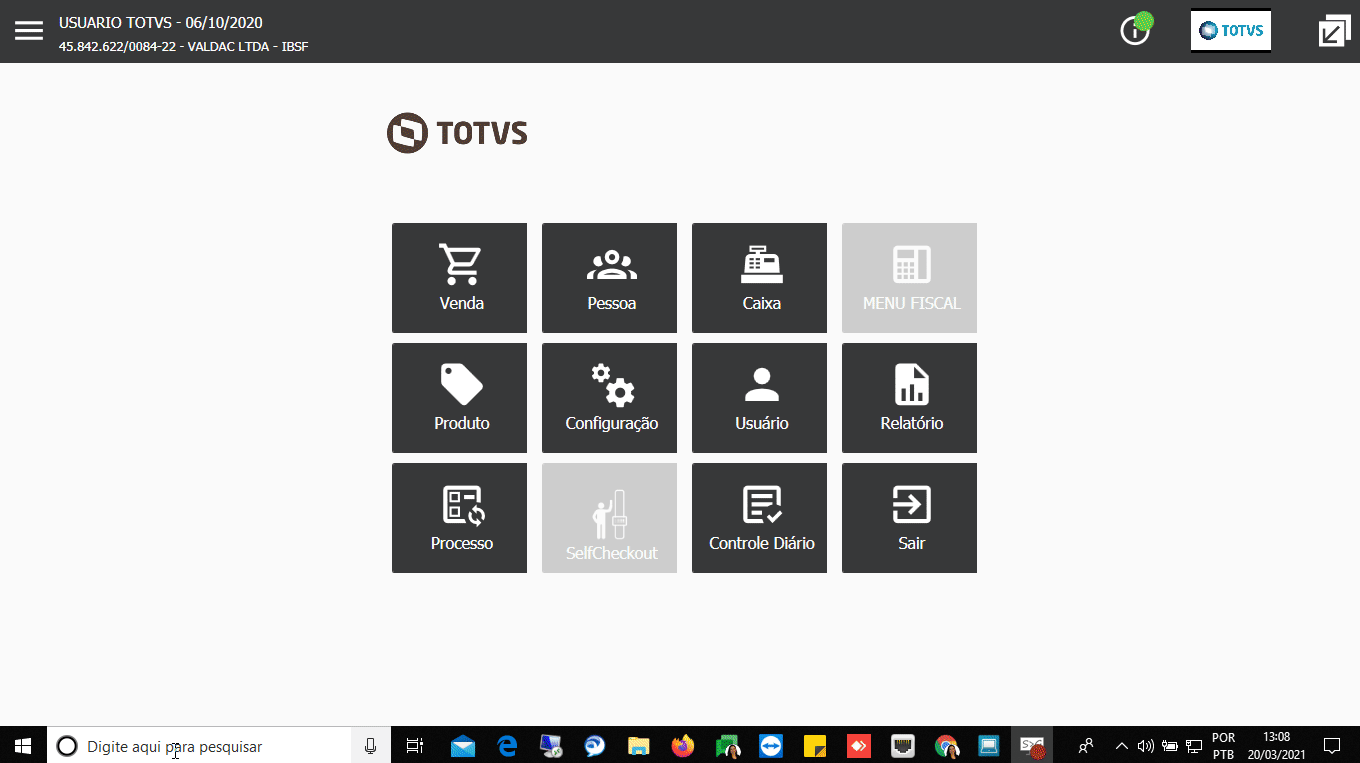Open the Mail app from taskbar
The image size is (1360, 763).
tap(462, 746)
